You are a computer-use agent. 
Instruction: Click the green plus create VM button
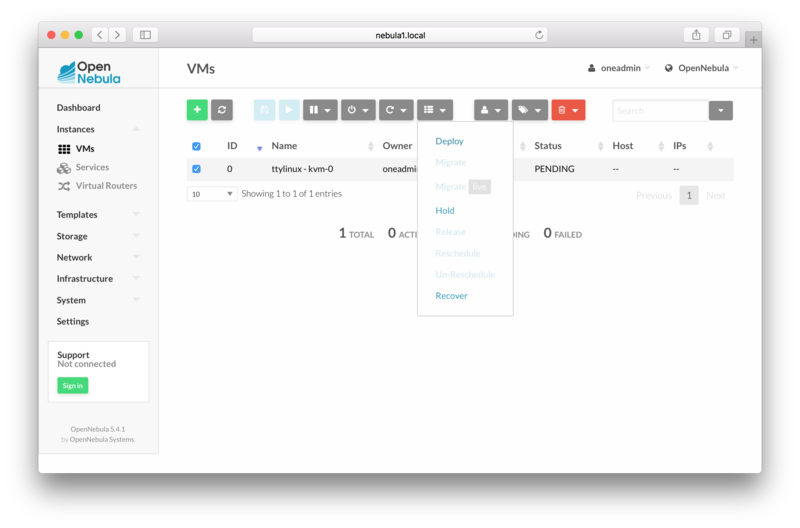pos(197,110)
